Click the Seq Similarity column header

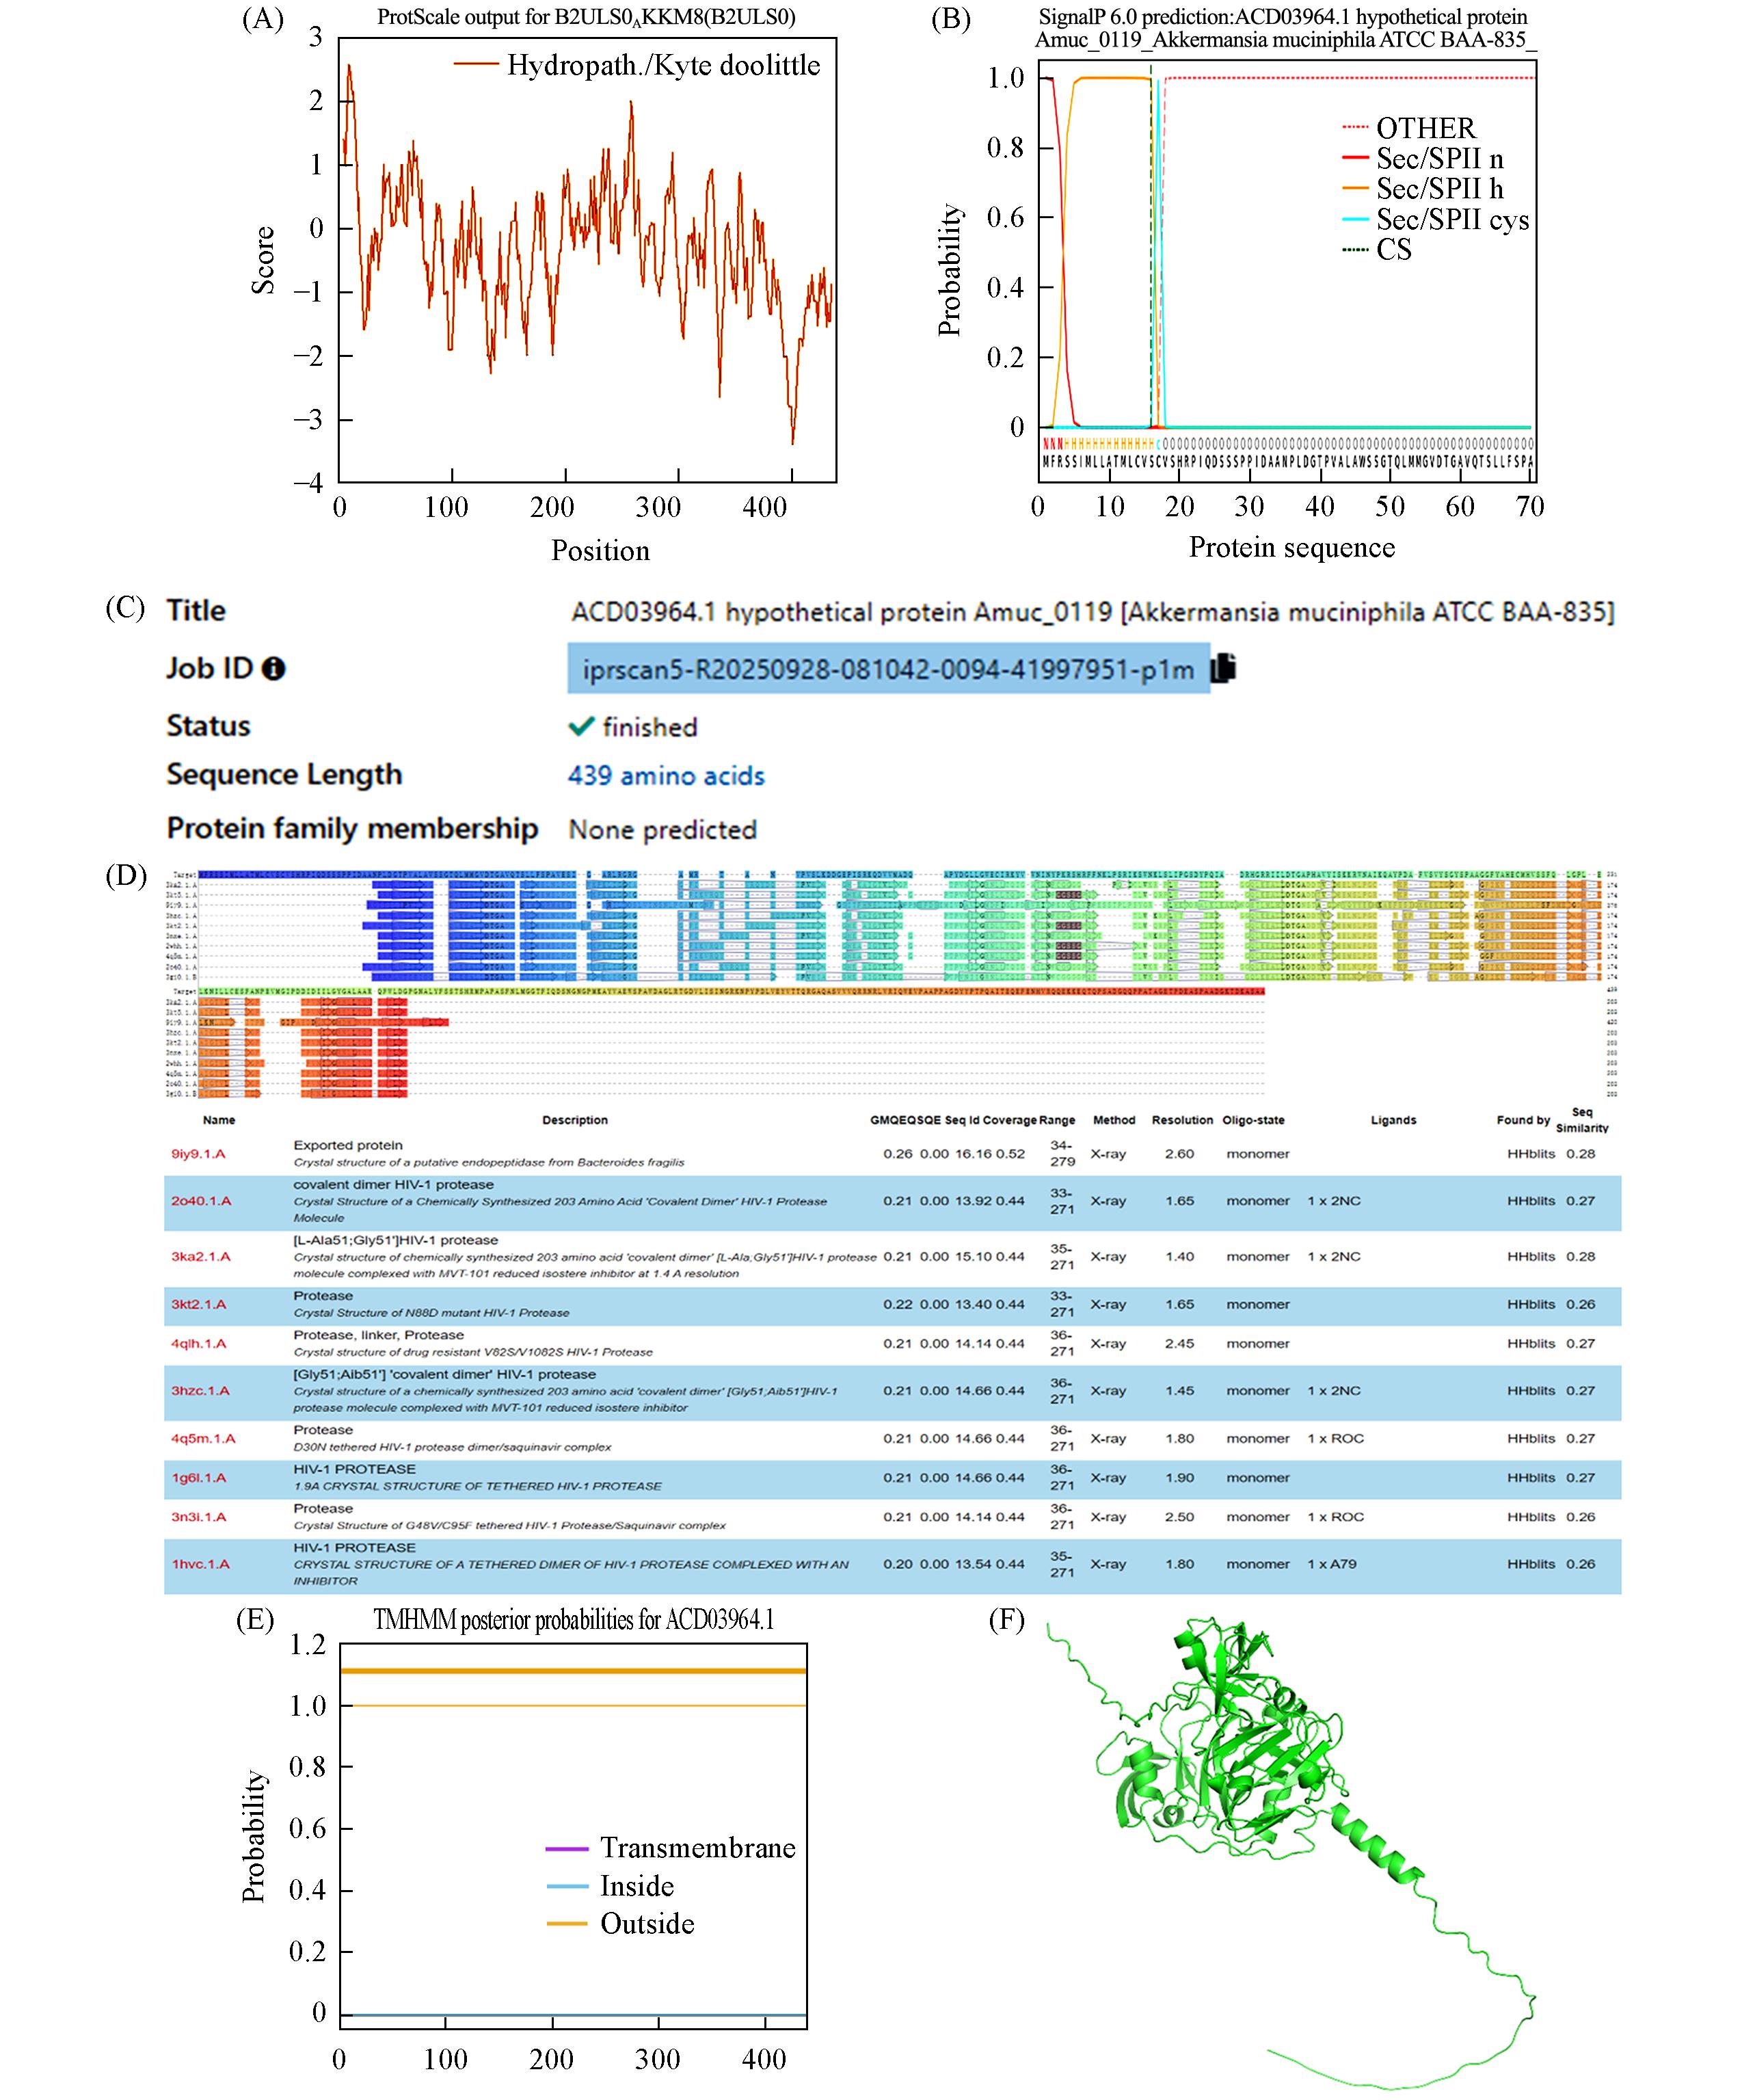coord(1582,1120)
